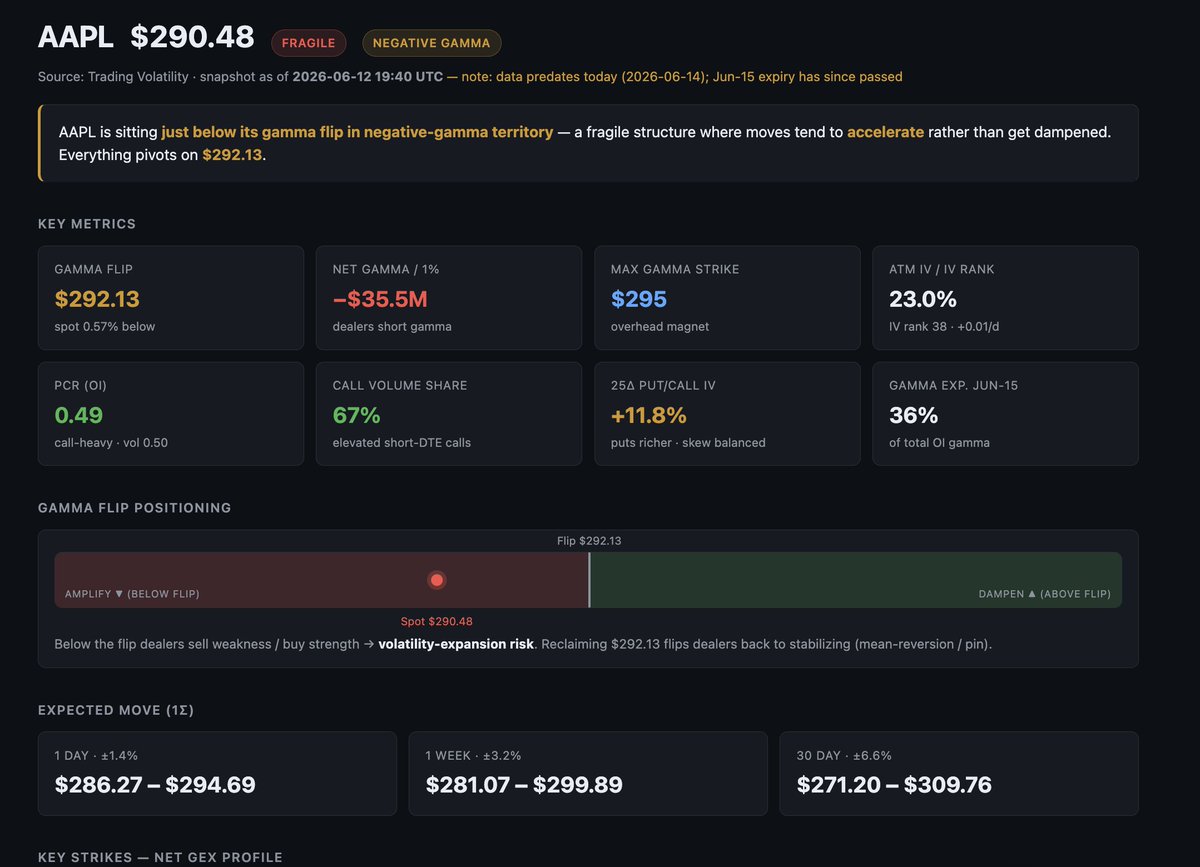This screenshot has width=1200, height=867.
Task: Click the "spot 0.57% below" caption
Action: coord(105,327)
